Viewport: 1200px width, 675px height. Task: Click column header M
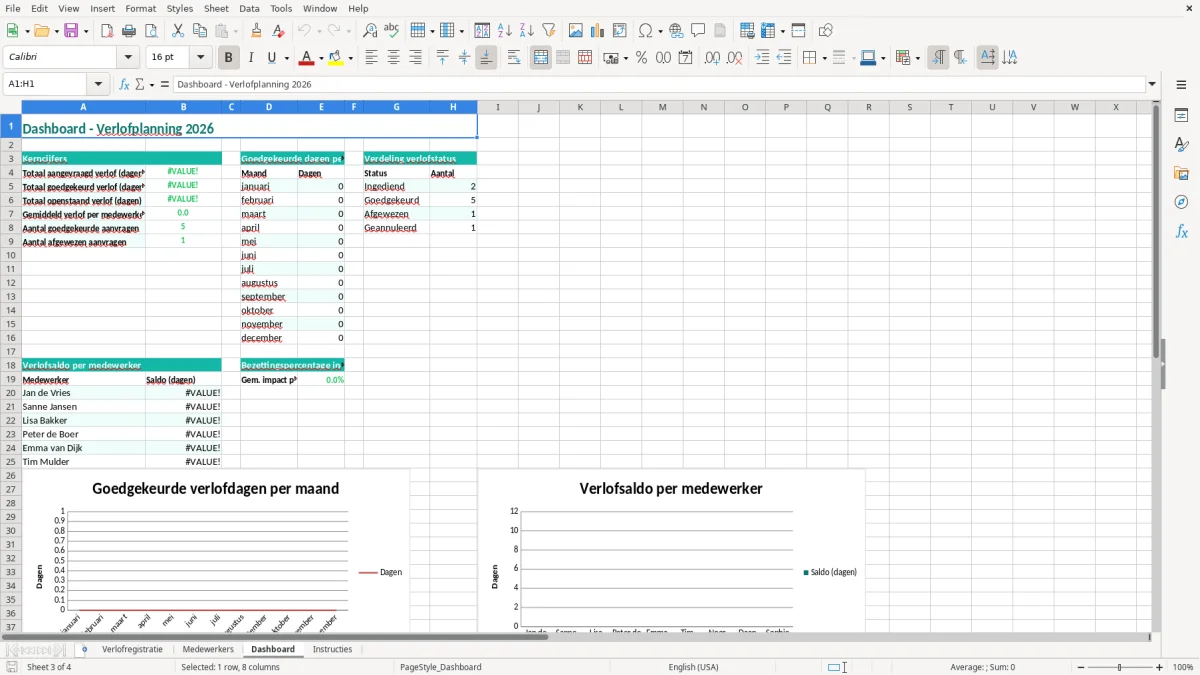coord(662,107)
